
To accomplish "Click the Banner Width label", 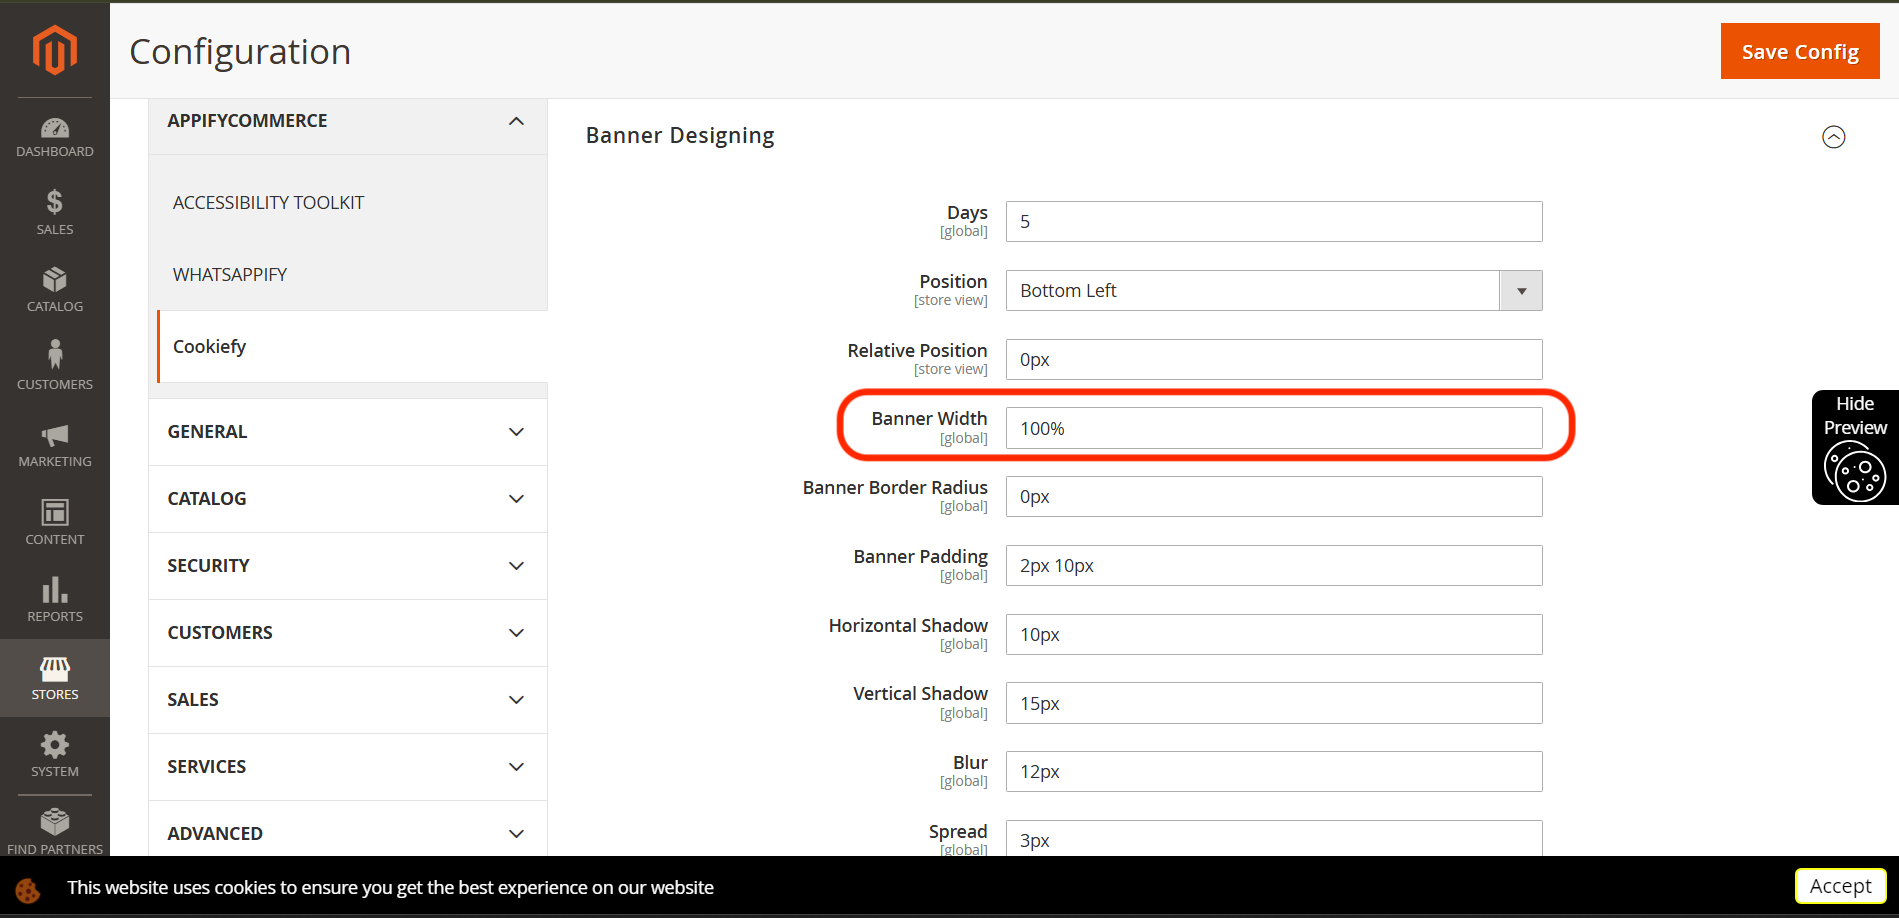I will 929,419.
